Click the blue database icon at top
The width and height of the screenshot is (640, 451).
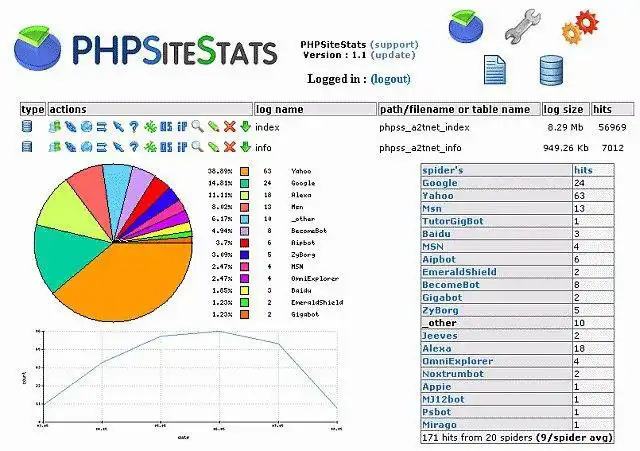coord(551,70)
